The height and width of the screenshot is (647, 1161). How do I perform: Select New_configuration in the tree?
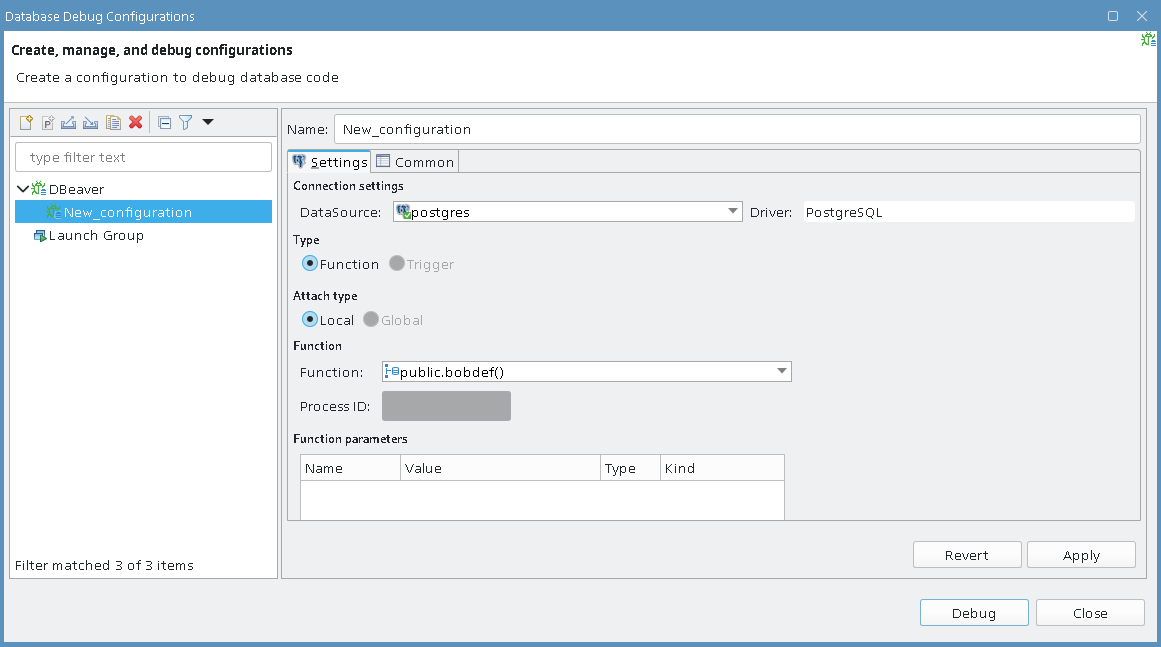pos(144,212)
